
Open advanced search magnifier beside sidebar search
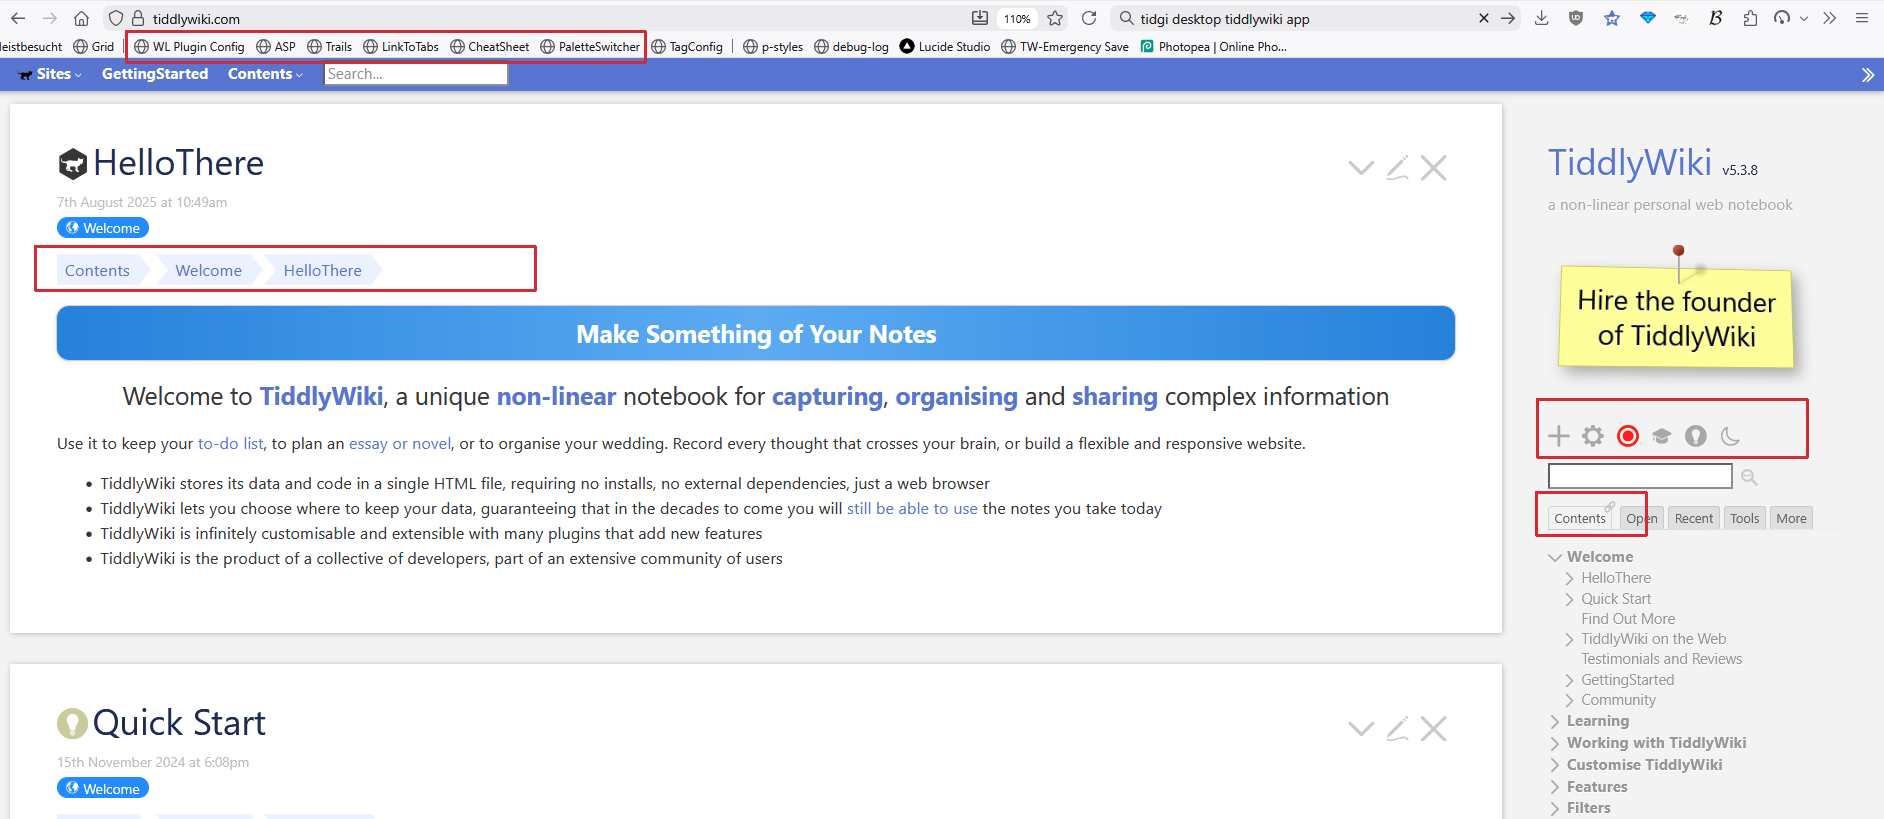(x=1749, y=477)
